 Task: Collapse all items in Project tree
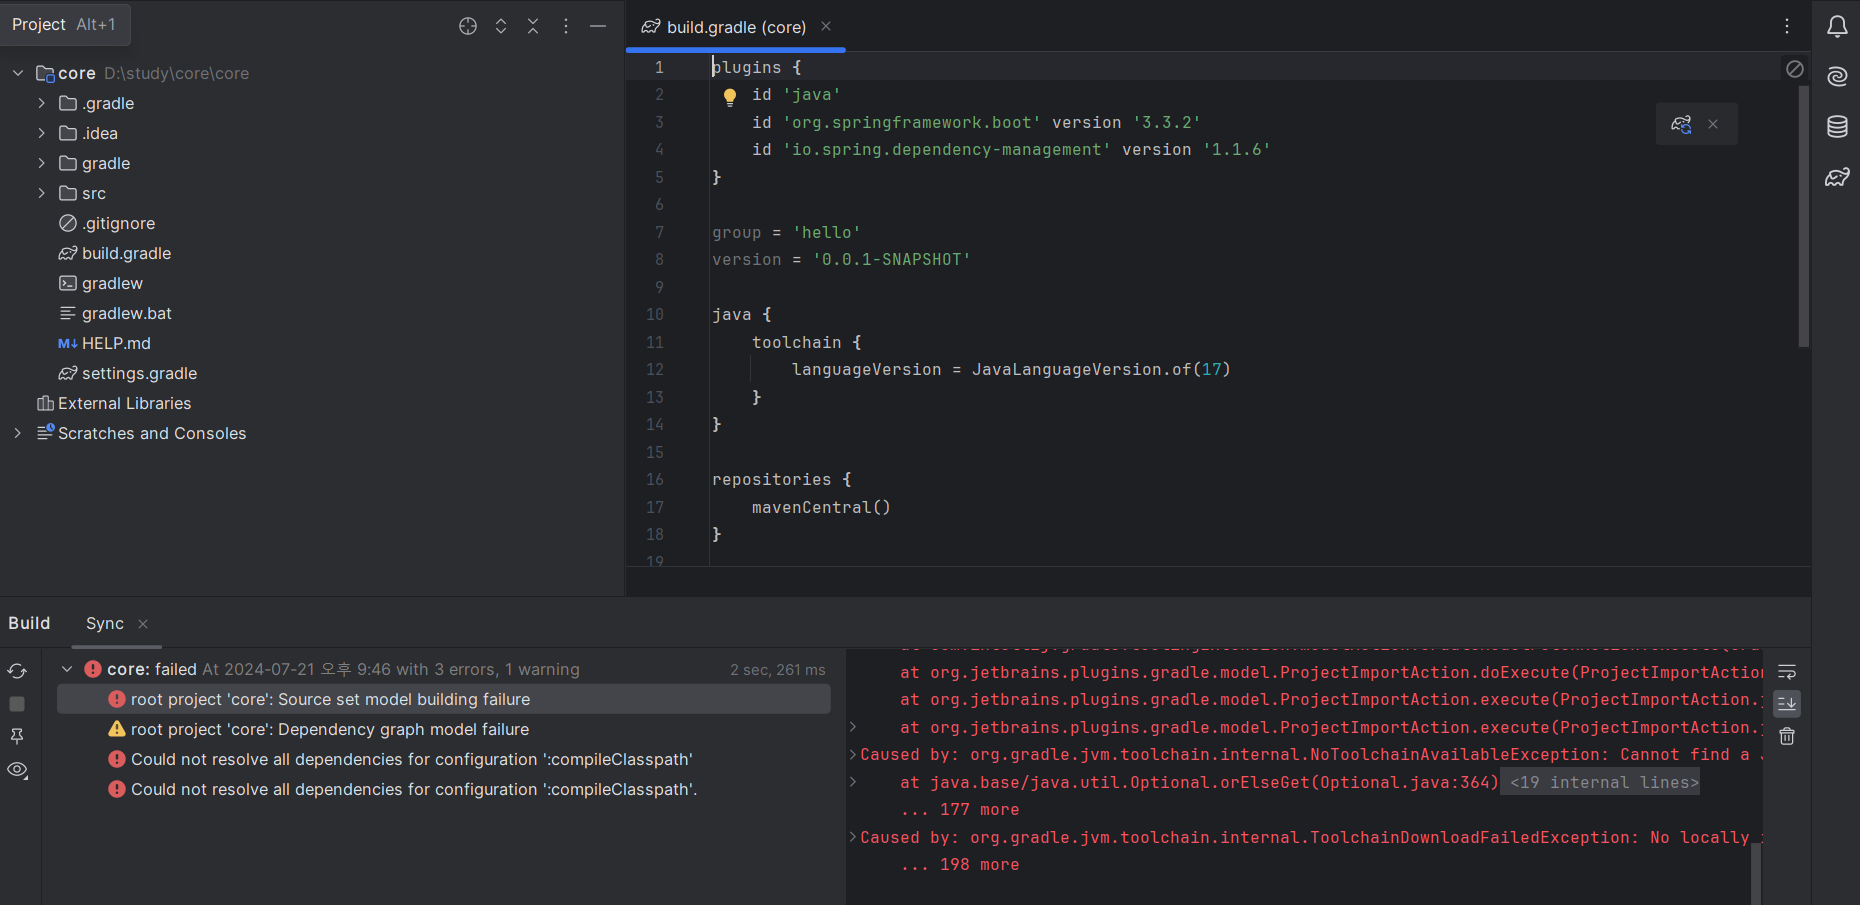click(533, 26)
